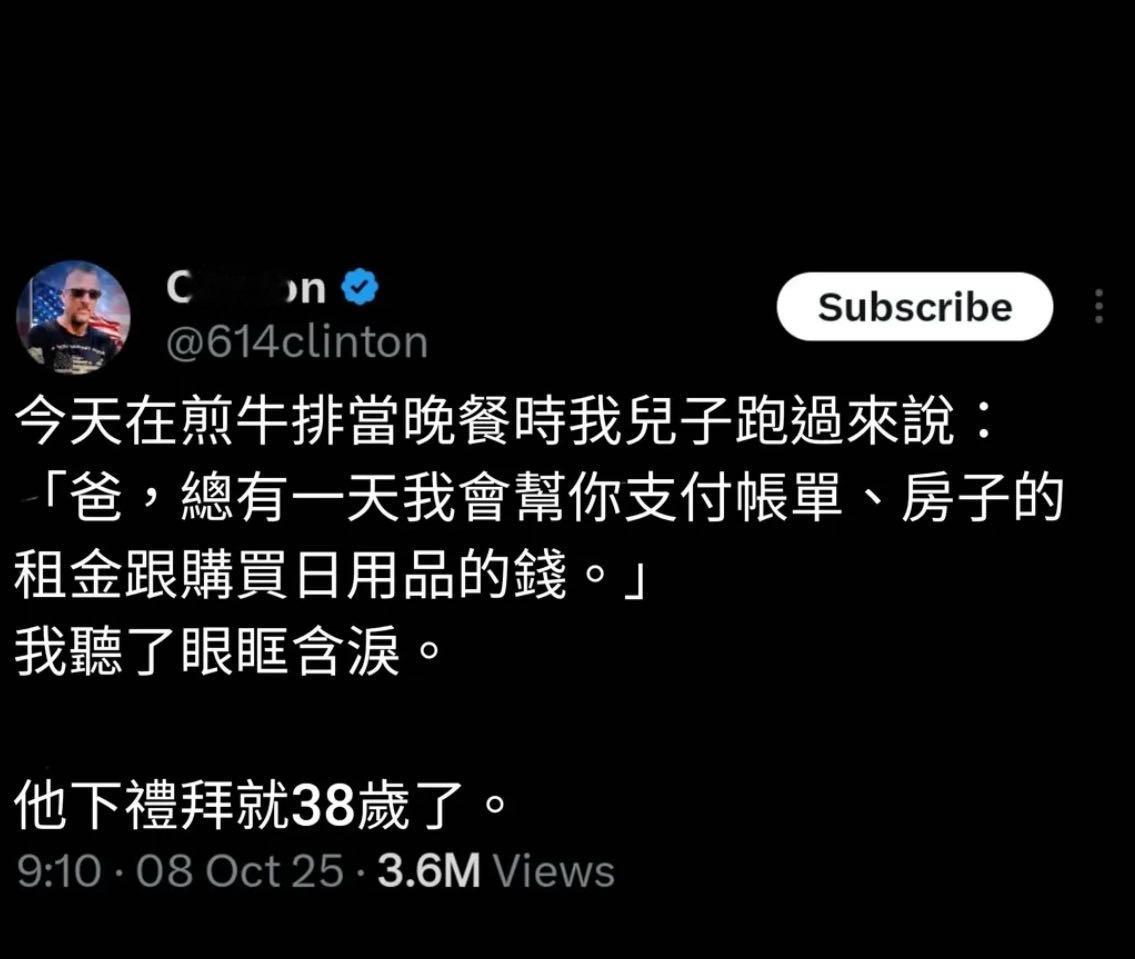The height and width of the screenshot is (959, 1135).
Task: Click the line 我聽了眼眶含淚
Action: 228,652
